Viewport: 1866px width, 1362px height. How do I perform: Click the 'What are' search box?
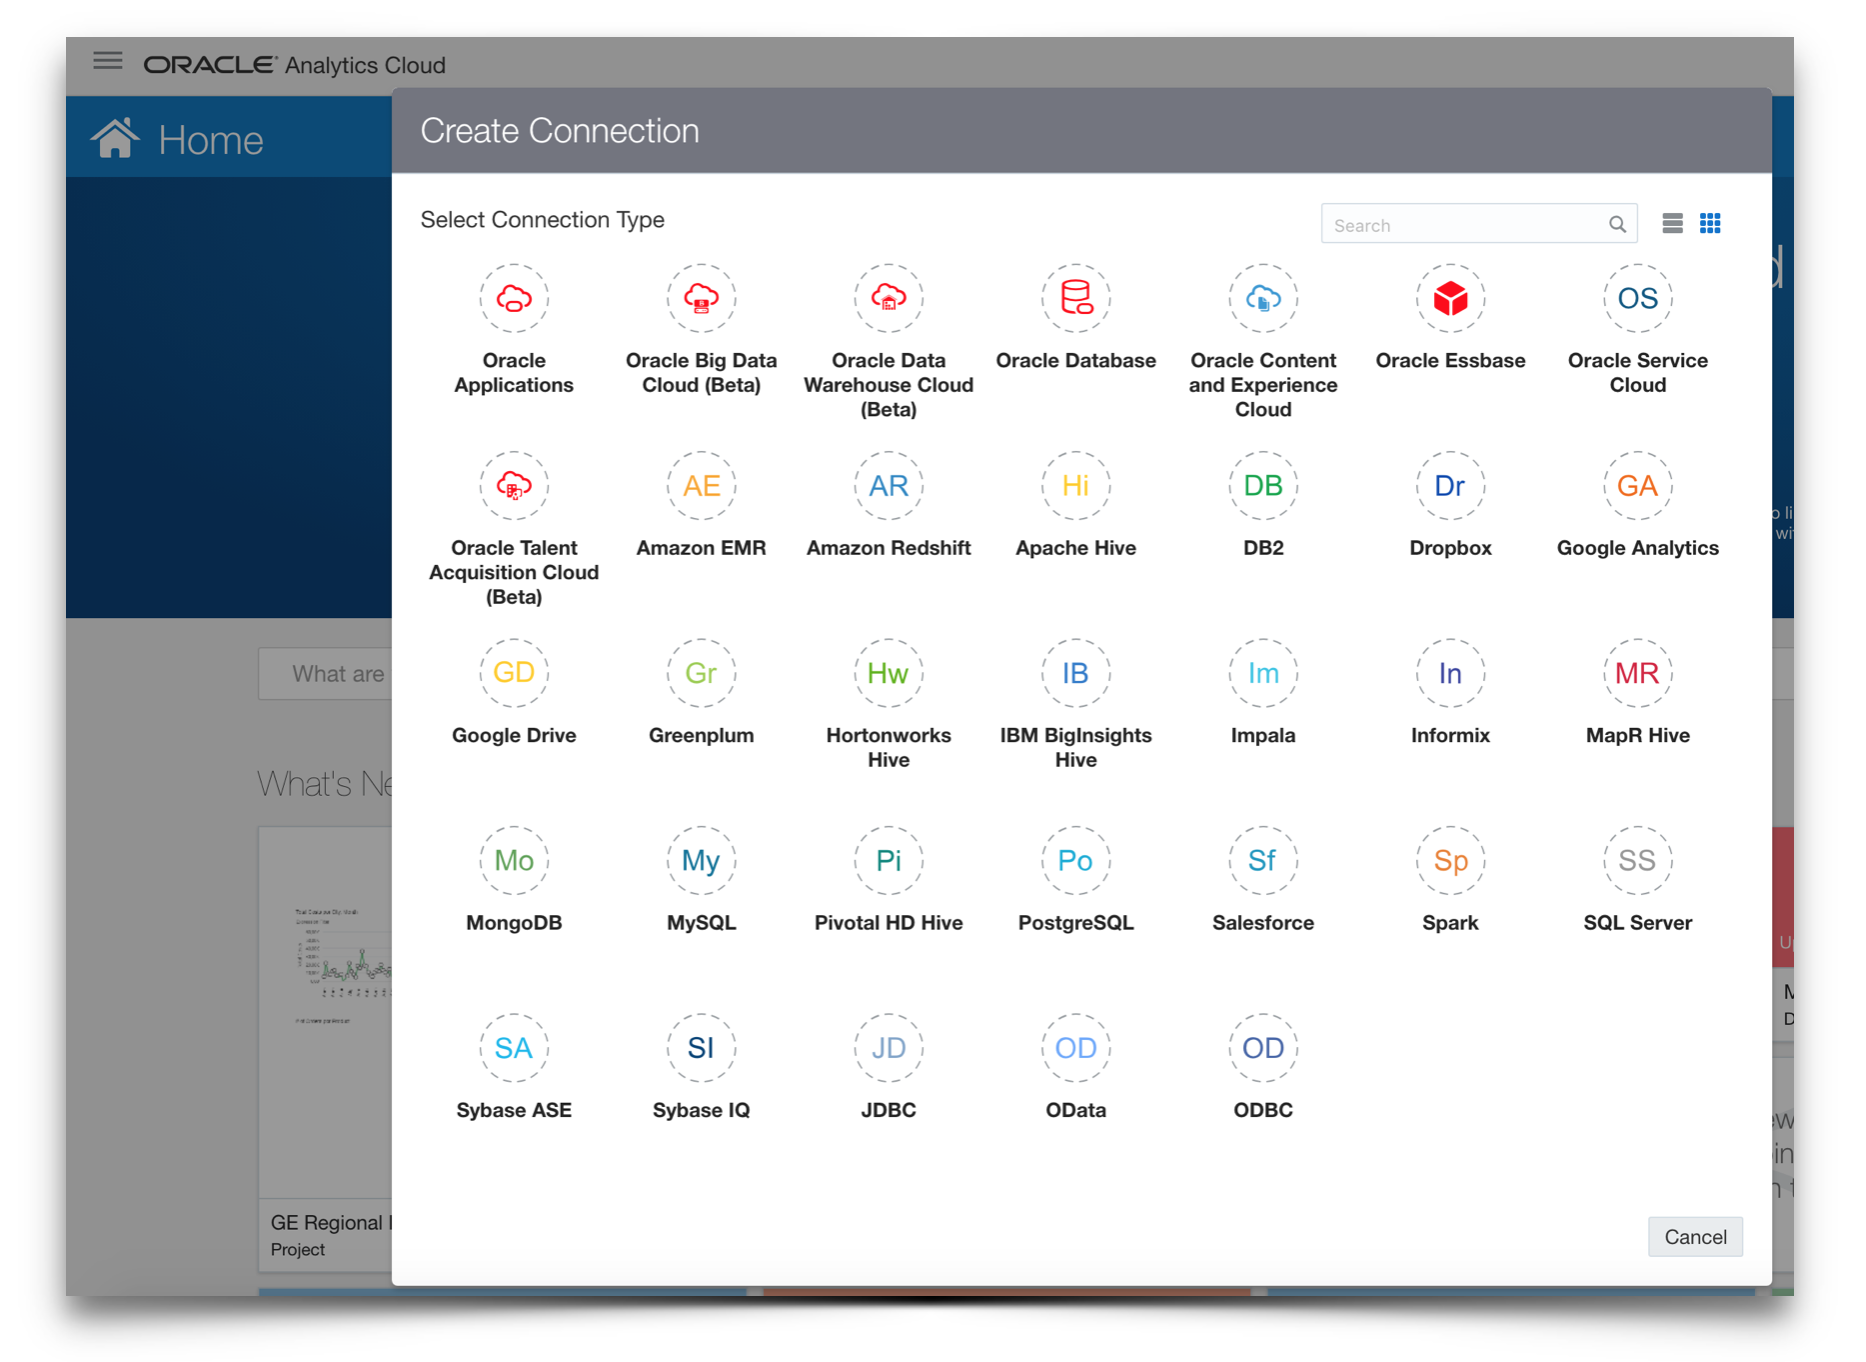tap(326, 674)
